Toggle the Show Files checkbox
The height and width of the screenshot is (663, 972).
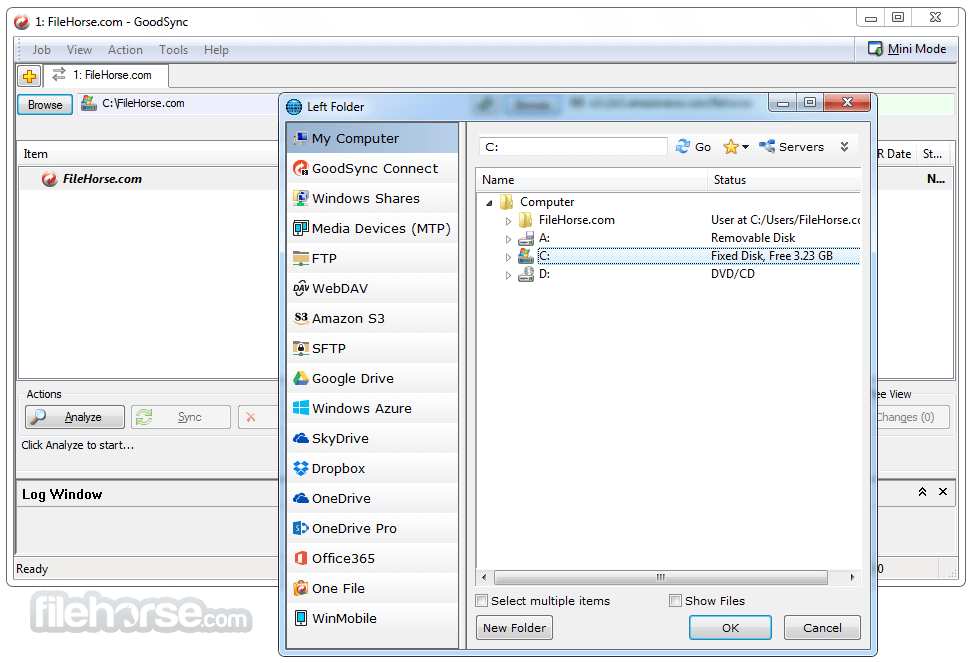pyautogui.click(x=675, y=601)
